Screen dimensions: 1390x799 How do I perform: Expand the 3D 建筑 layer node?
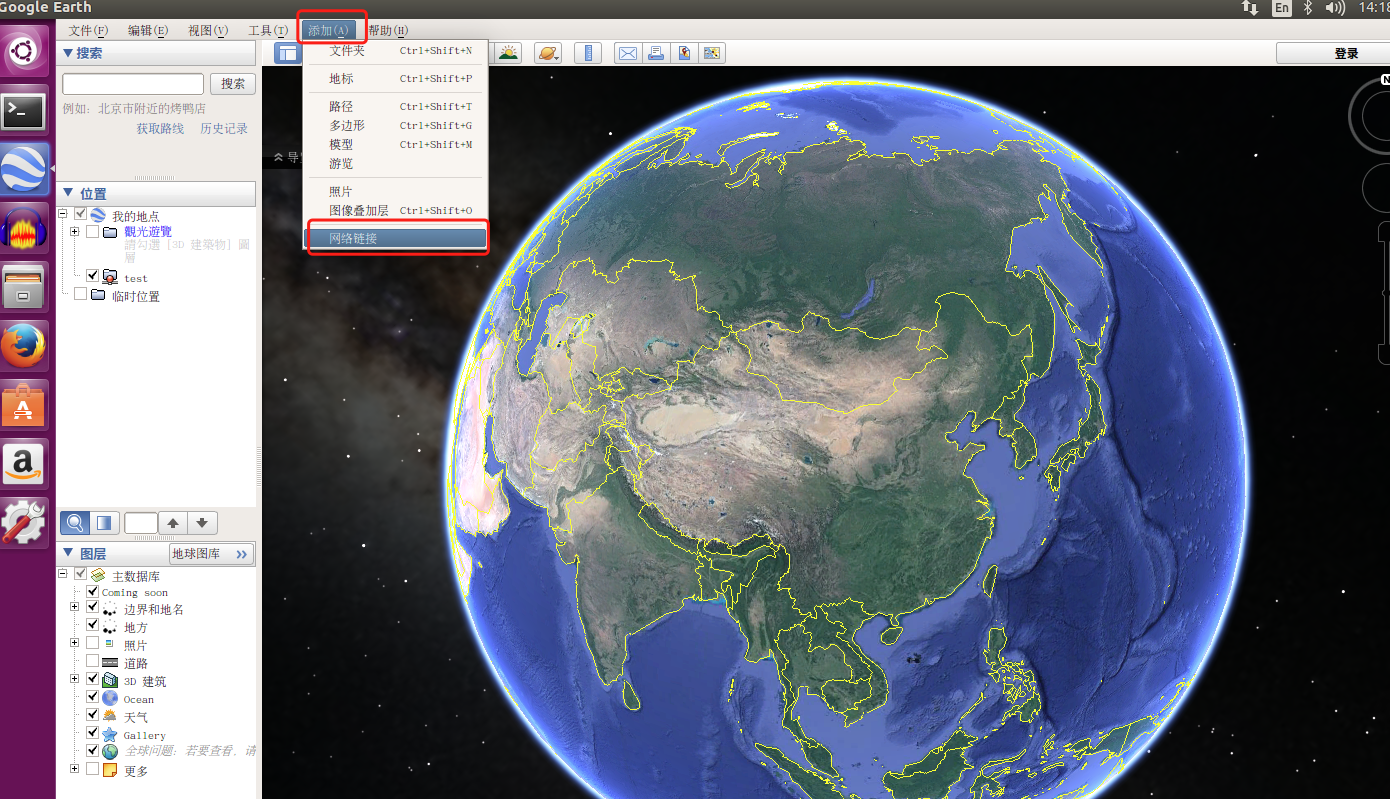point(75,678)
